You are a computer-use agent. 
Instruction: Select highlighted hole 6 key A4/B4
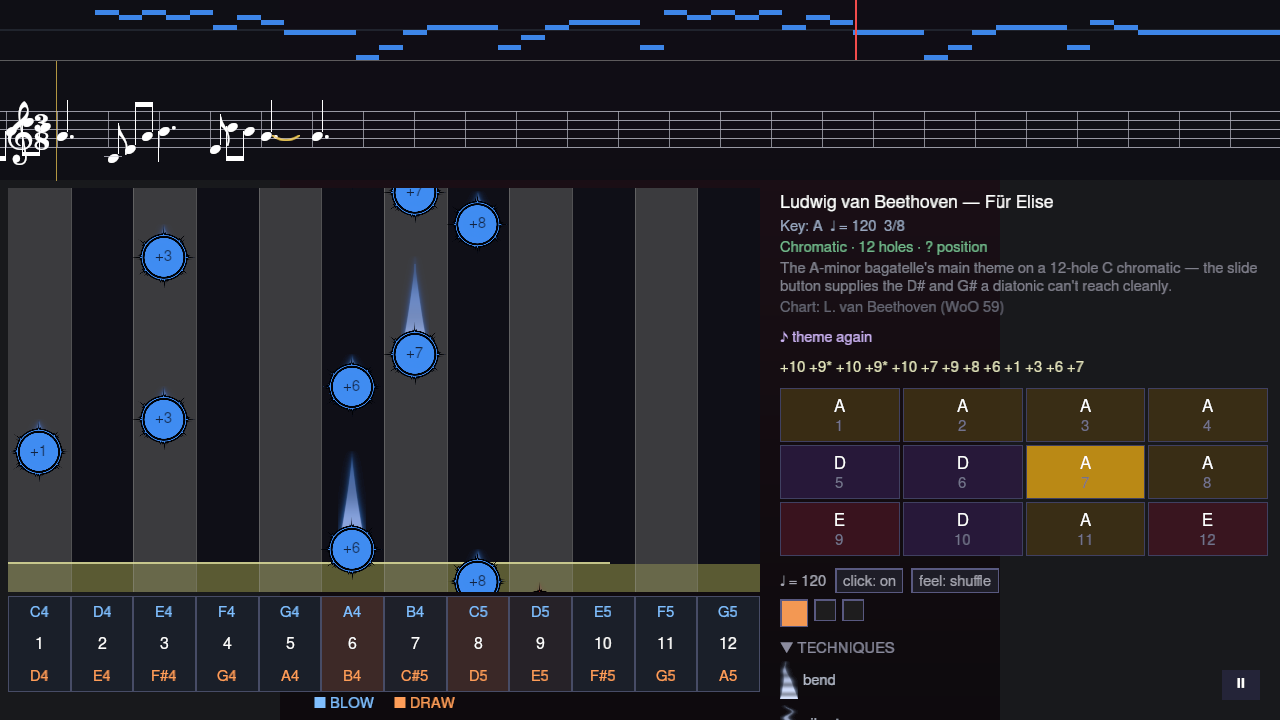tap(352, 644)
